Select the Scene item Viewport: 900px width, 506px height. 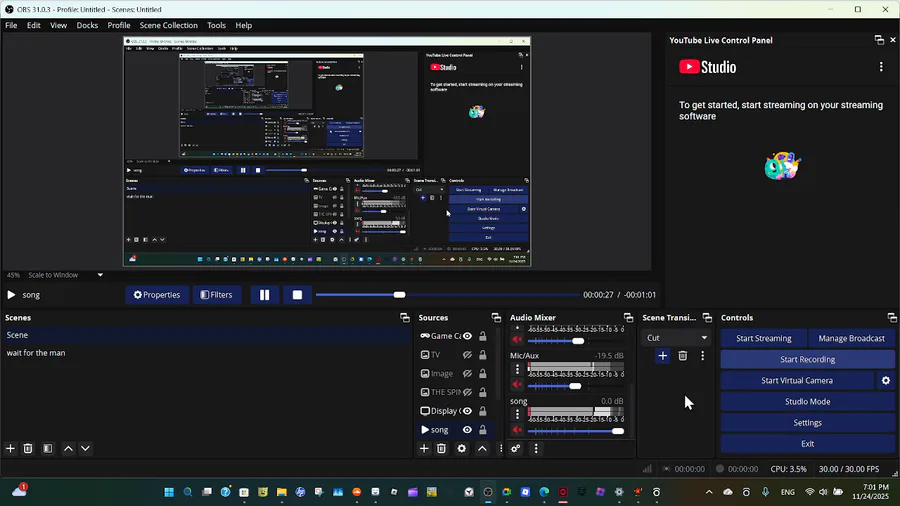click(x=207, y=335)
